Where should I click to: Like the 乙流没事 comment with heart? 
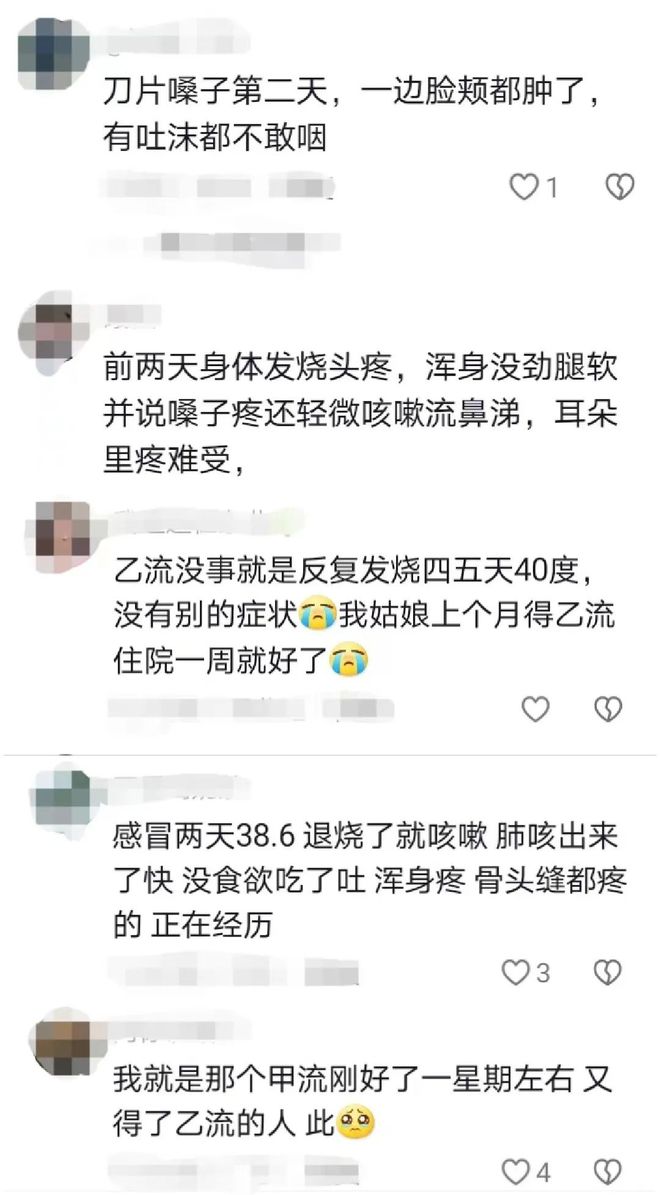point(535,709)
